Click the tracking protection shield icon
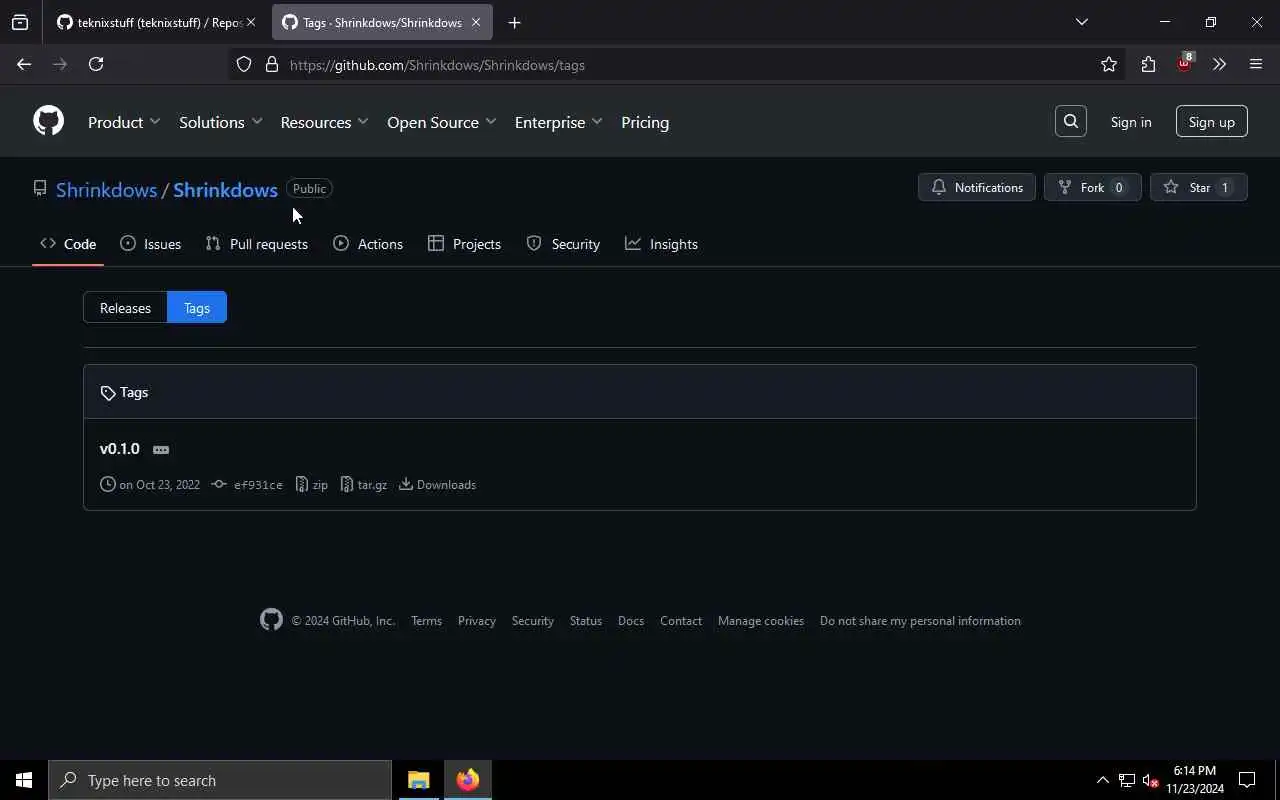Screen dimensions: 1280x800 click(244, 65)
